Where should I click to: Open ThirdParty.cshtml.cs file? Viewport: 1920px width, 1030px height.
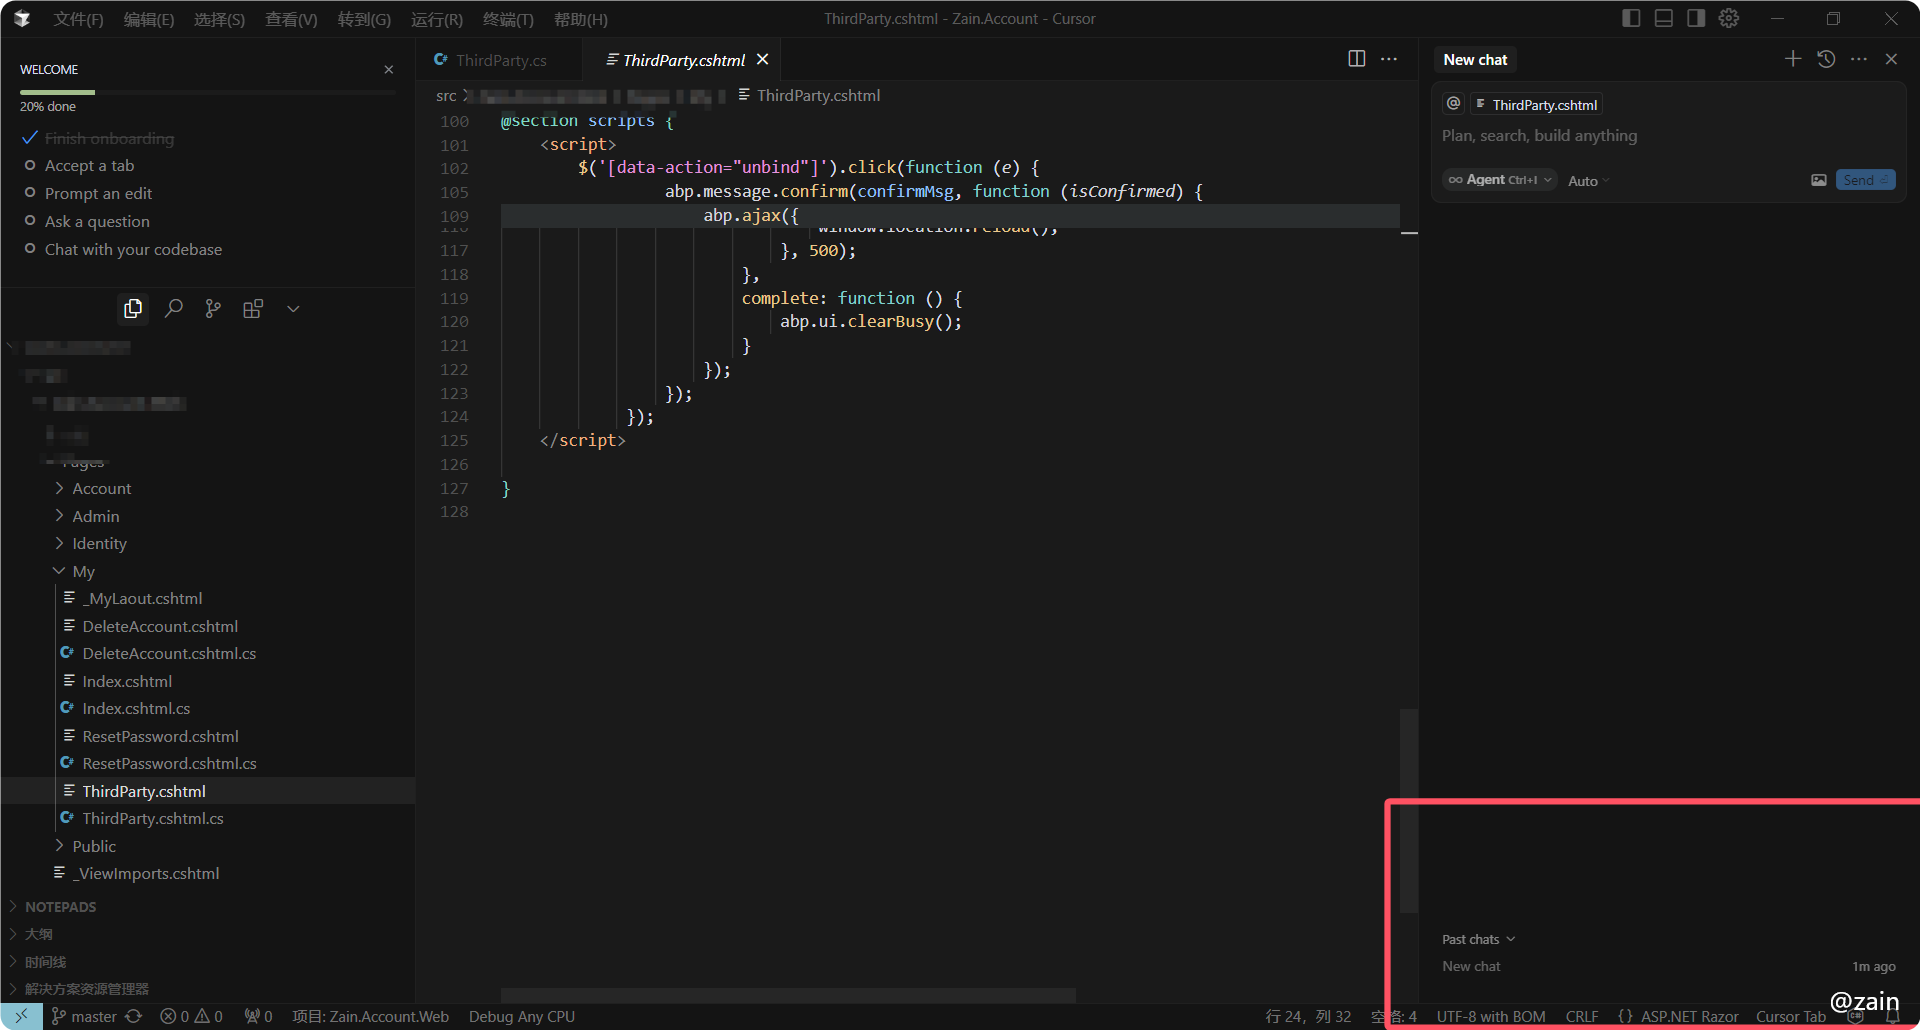[x=153, y=818]
